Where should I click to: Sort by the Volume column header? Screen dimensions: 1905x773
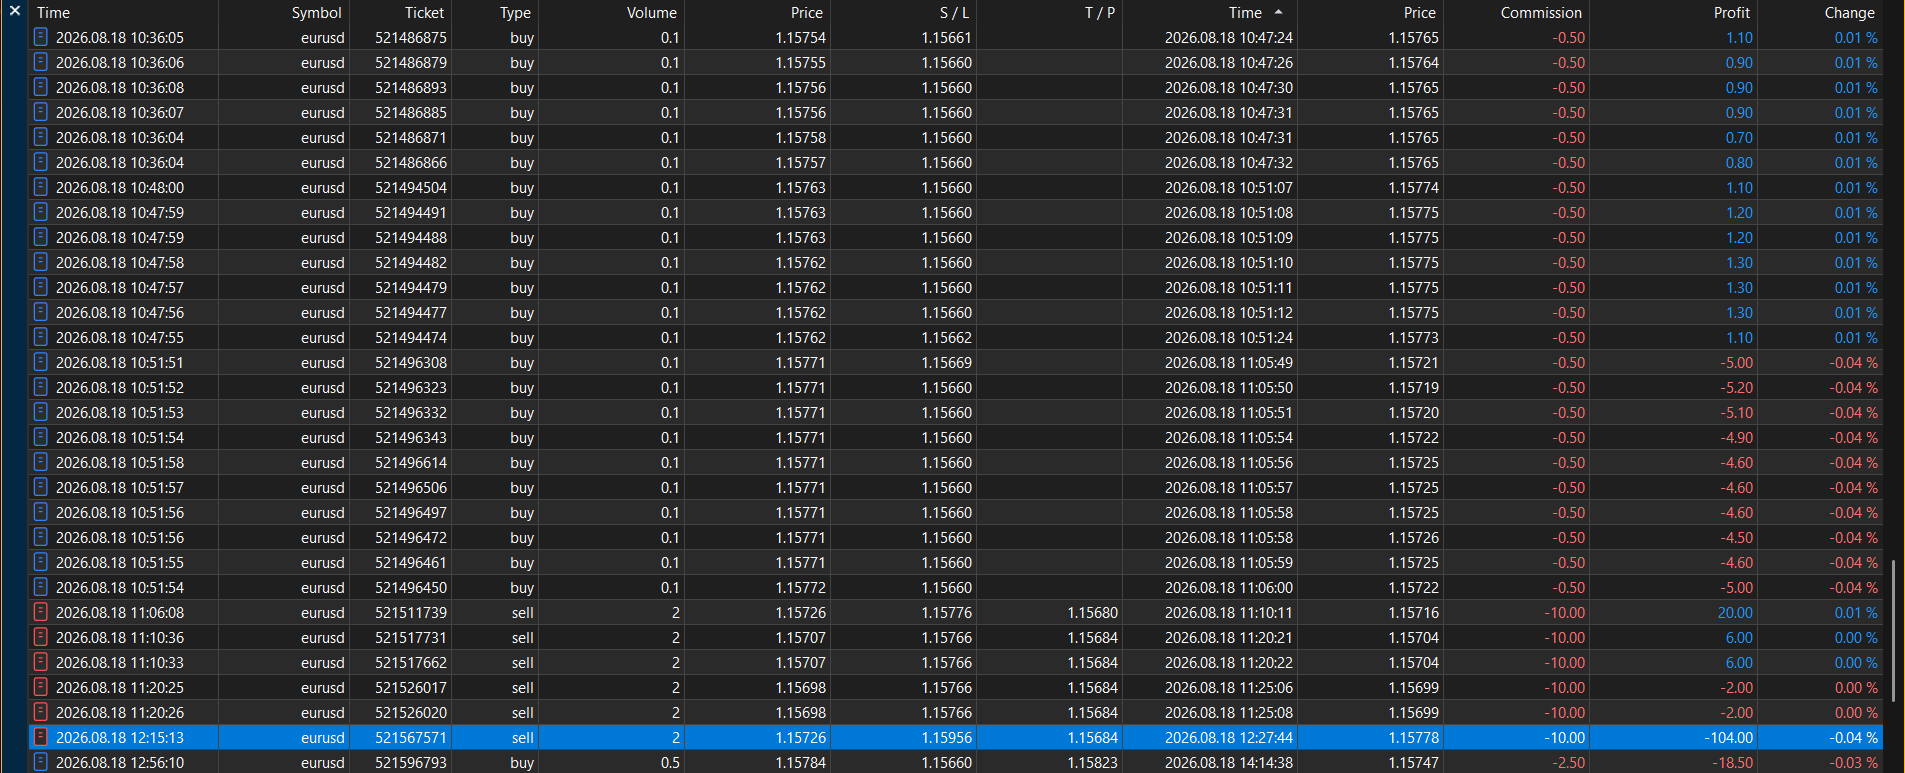click(x=651, y=13)
